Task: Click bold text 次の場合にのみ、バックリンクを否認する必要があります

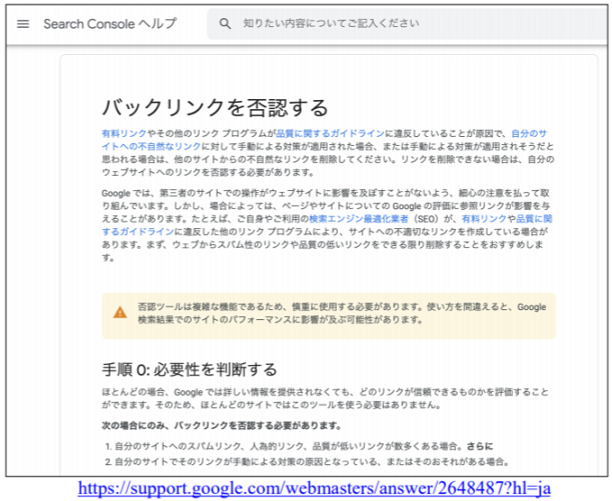Action: coord(221,425)
